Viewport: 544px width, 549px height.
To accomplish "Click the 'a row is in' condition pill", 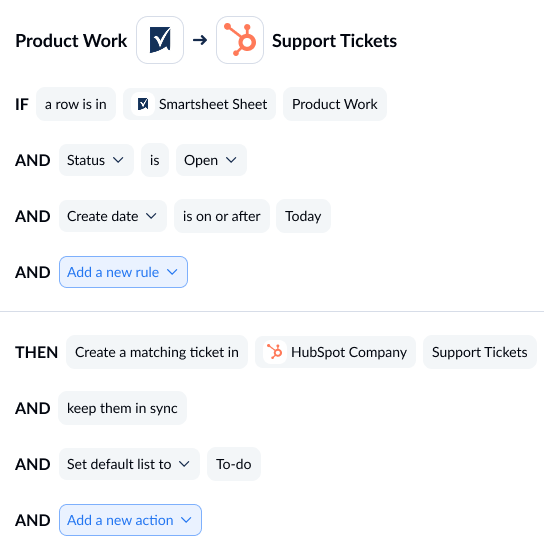I will 76,104.
